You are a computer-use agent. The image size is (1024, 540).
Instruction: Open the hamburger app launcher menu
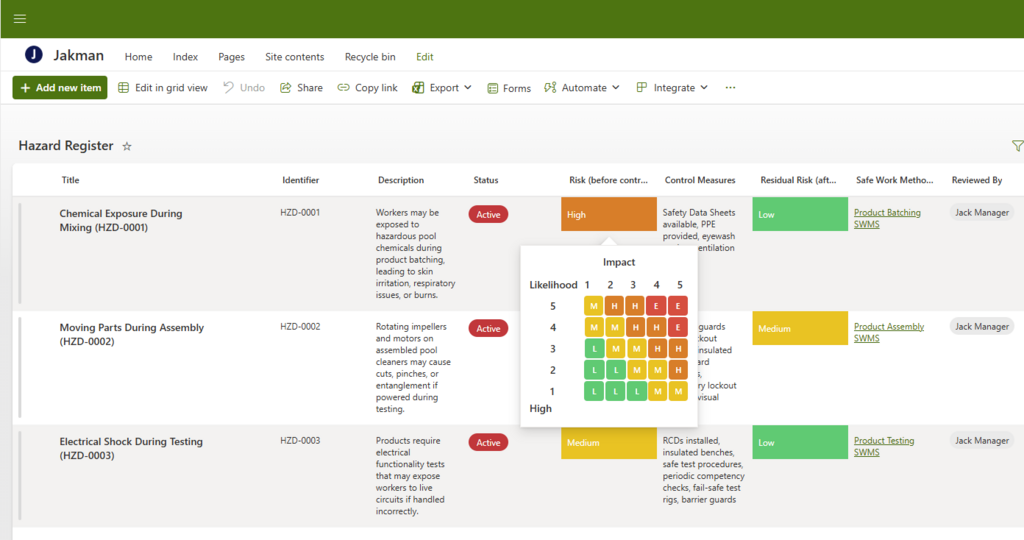[x=20, y=19]
